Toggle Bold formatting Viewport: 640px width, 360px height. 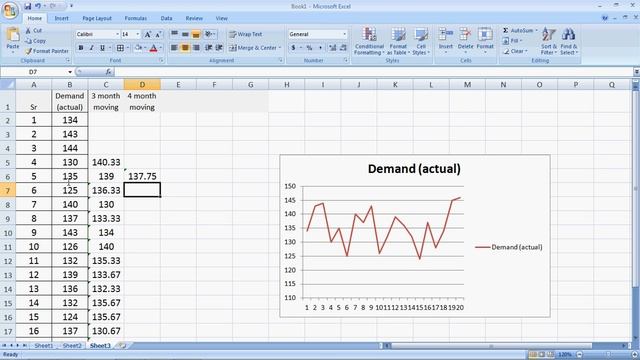[81, 48]
